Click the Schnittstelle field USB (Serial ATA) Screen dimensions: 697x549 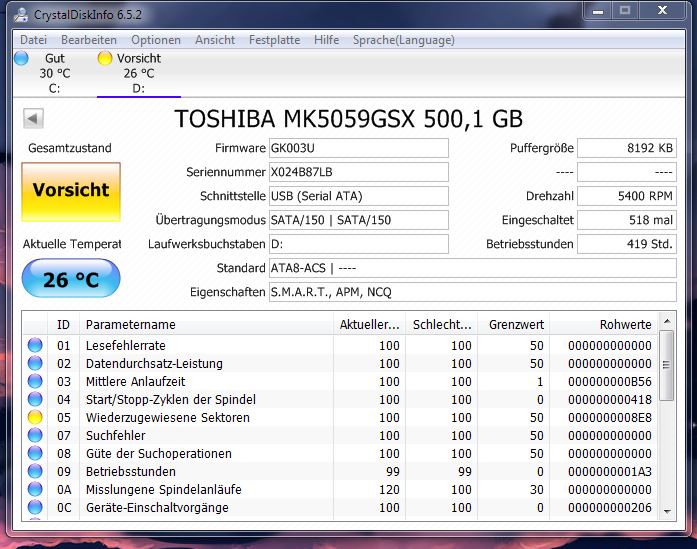(359, 196)
